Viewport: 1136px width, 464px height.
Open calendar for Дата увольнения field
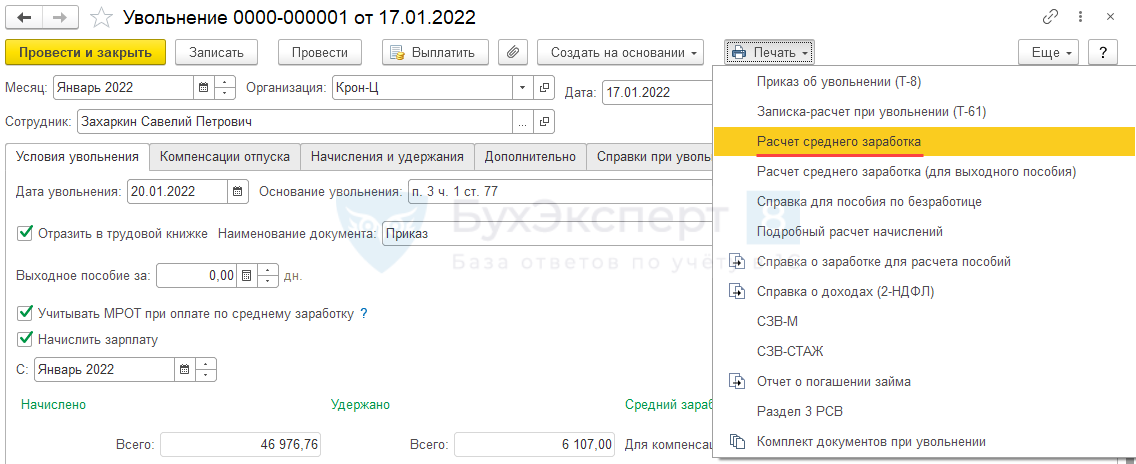pyautogui.click(x=237, y=191)
